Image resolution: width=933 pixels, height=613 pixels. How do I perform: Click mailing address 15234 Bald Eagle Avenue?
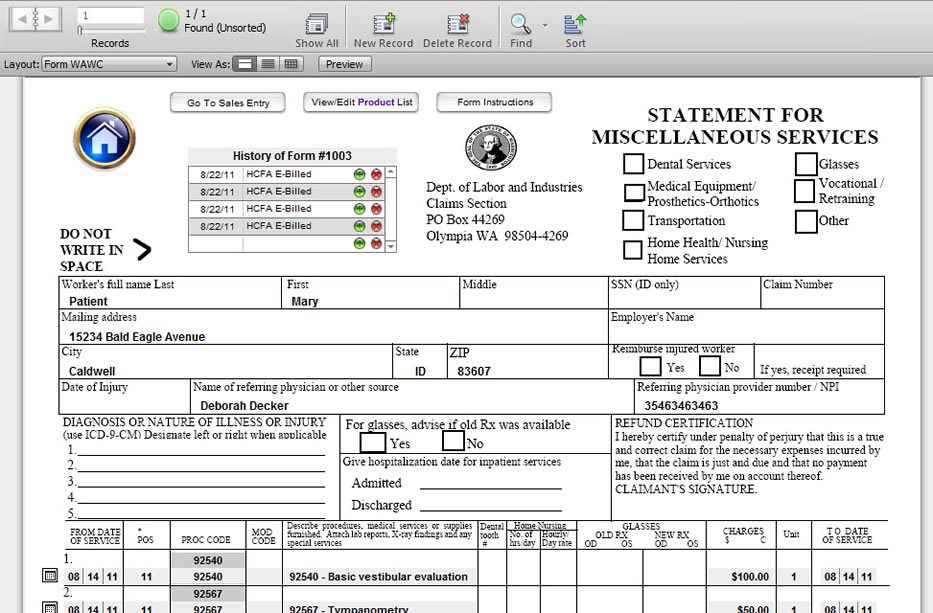coord(333,336)
